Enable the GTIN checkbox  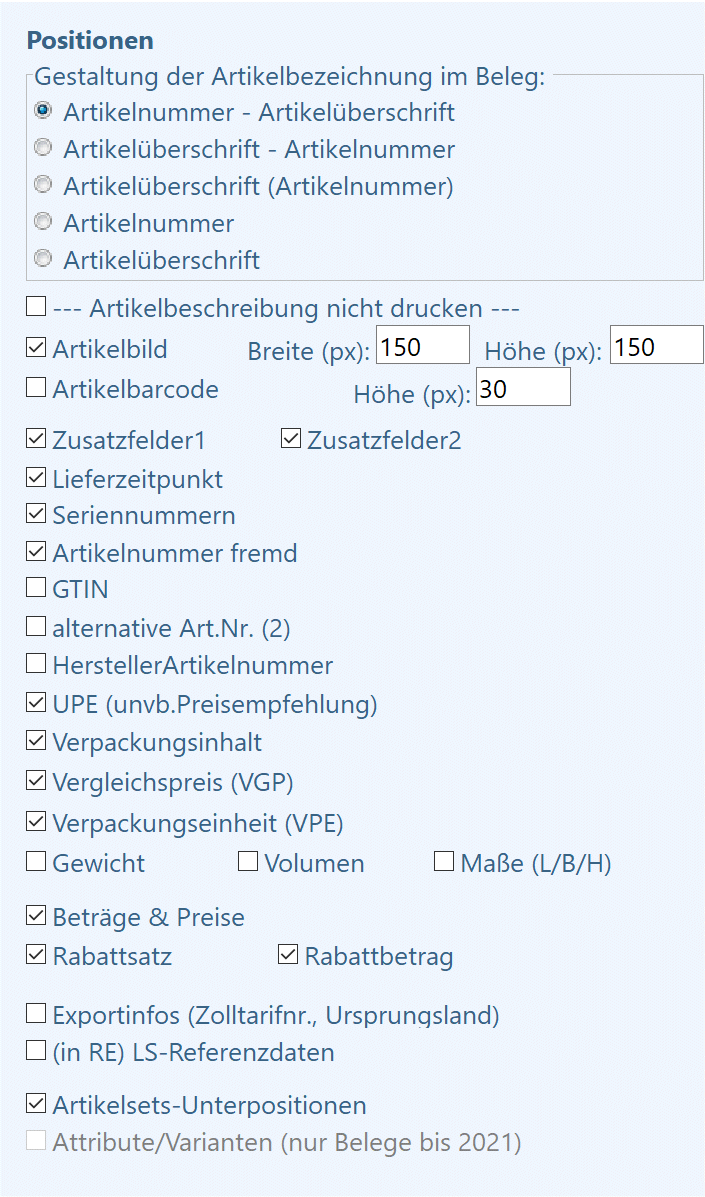(36, 588)
